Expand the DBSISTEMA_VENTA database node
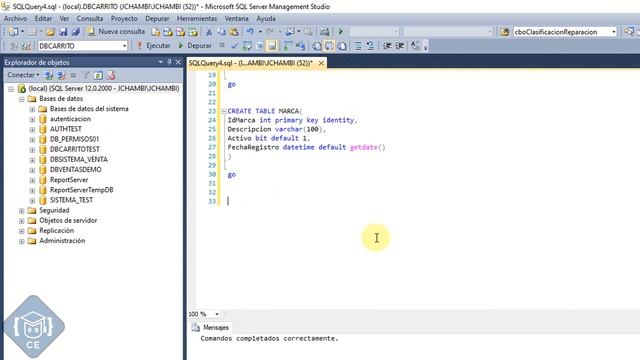Image resolution: width=640 pixels, height=360 pixels. click(x=32, y=160)
